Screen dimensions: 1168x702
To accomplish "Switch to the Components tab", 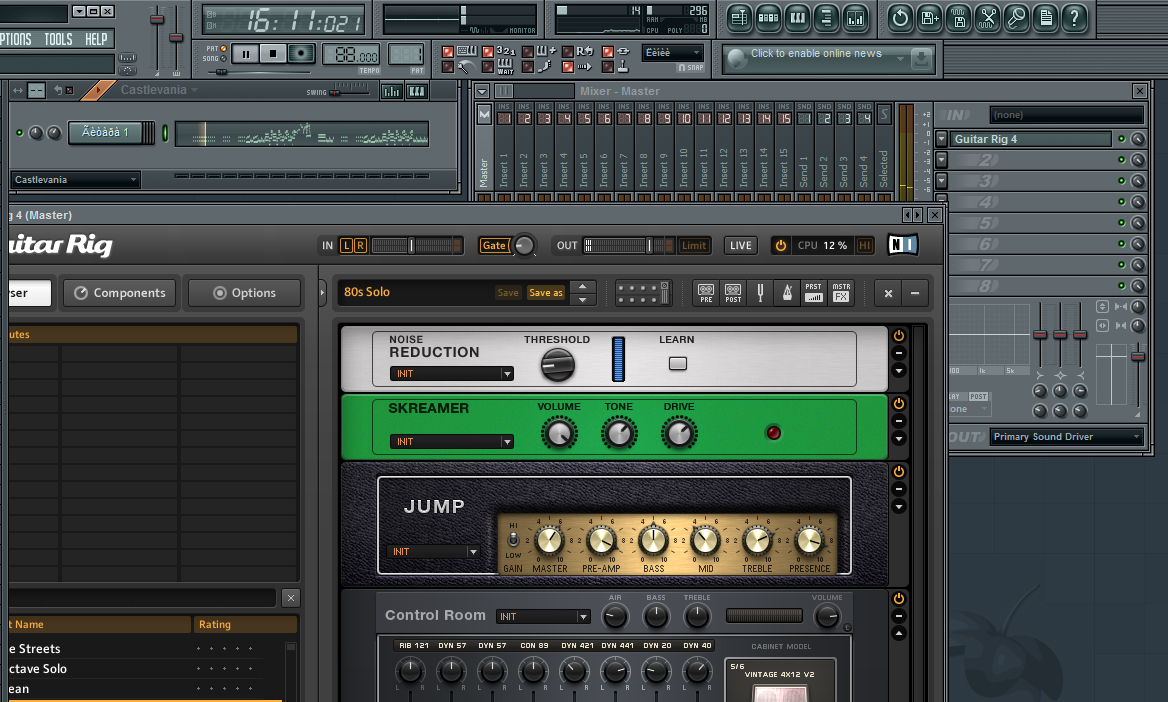I will click(120, 293).
